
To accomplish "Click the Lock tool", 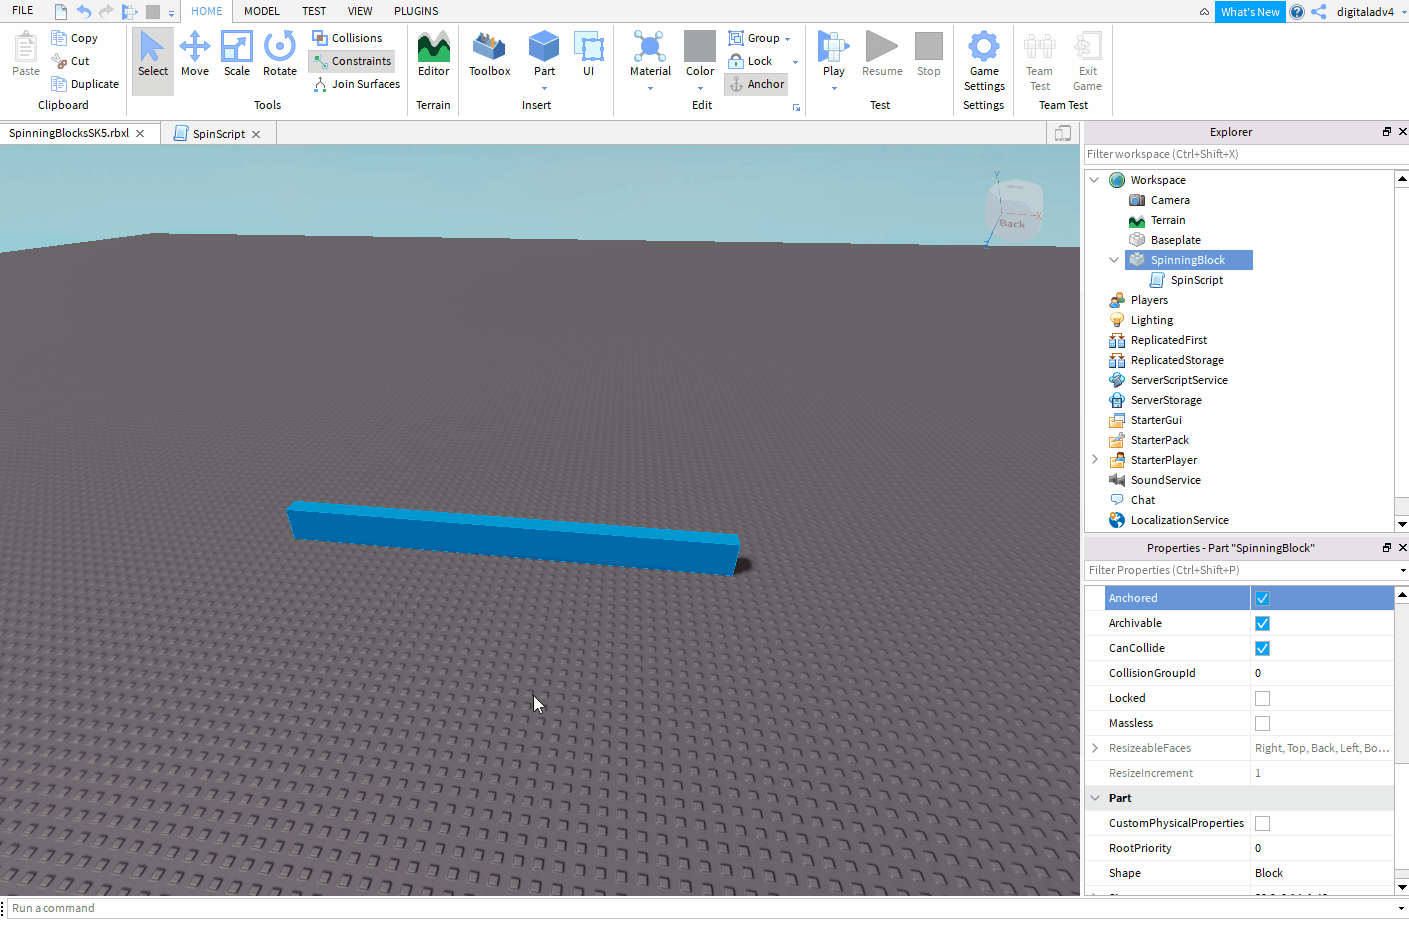I will 750,61.
